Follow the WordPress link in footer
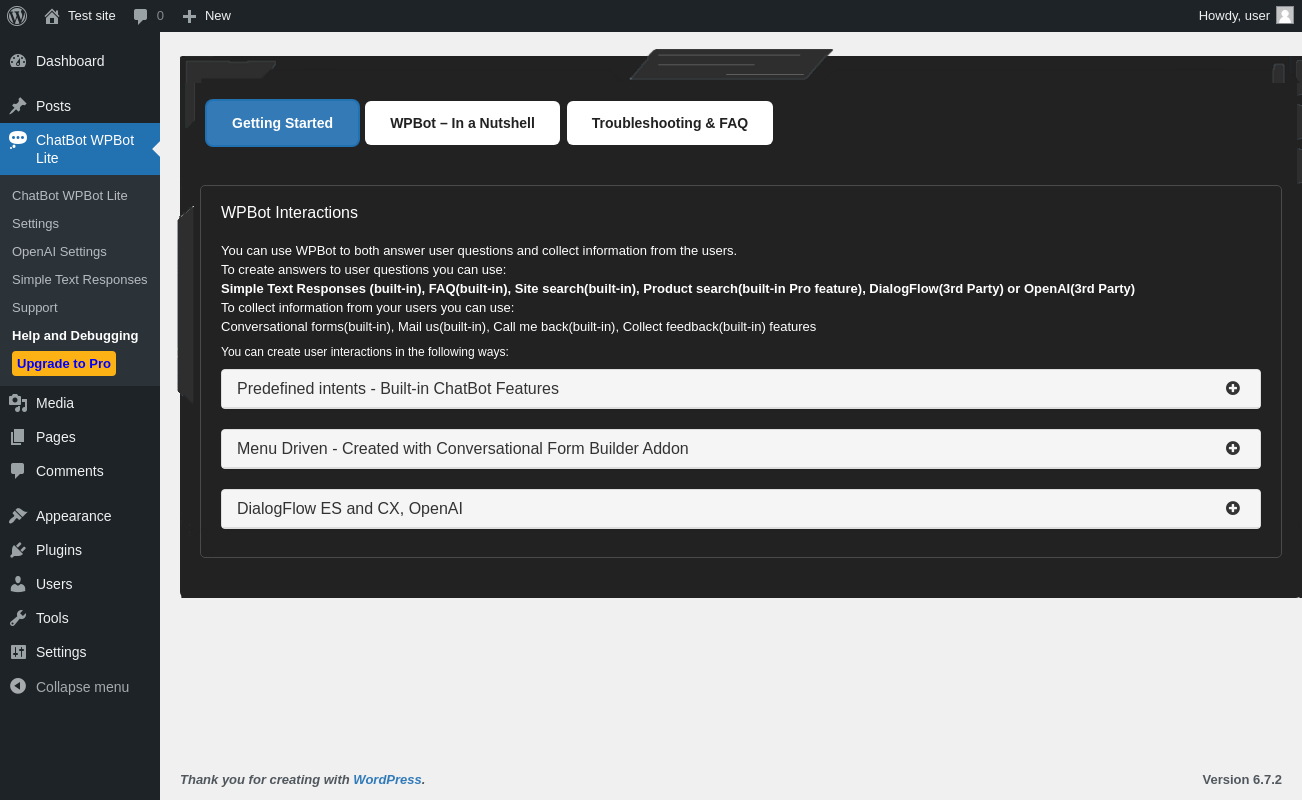The height and width of the screenshot is (800, 1302). click(x=387, y=779)
